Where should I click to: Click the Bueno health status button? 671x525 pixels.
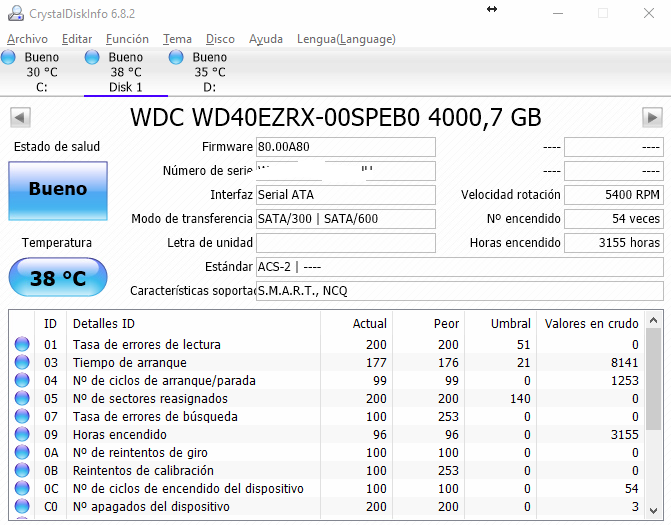tap(58, 191)
